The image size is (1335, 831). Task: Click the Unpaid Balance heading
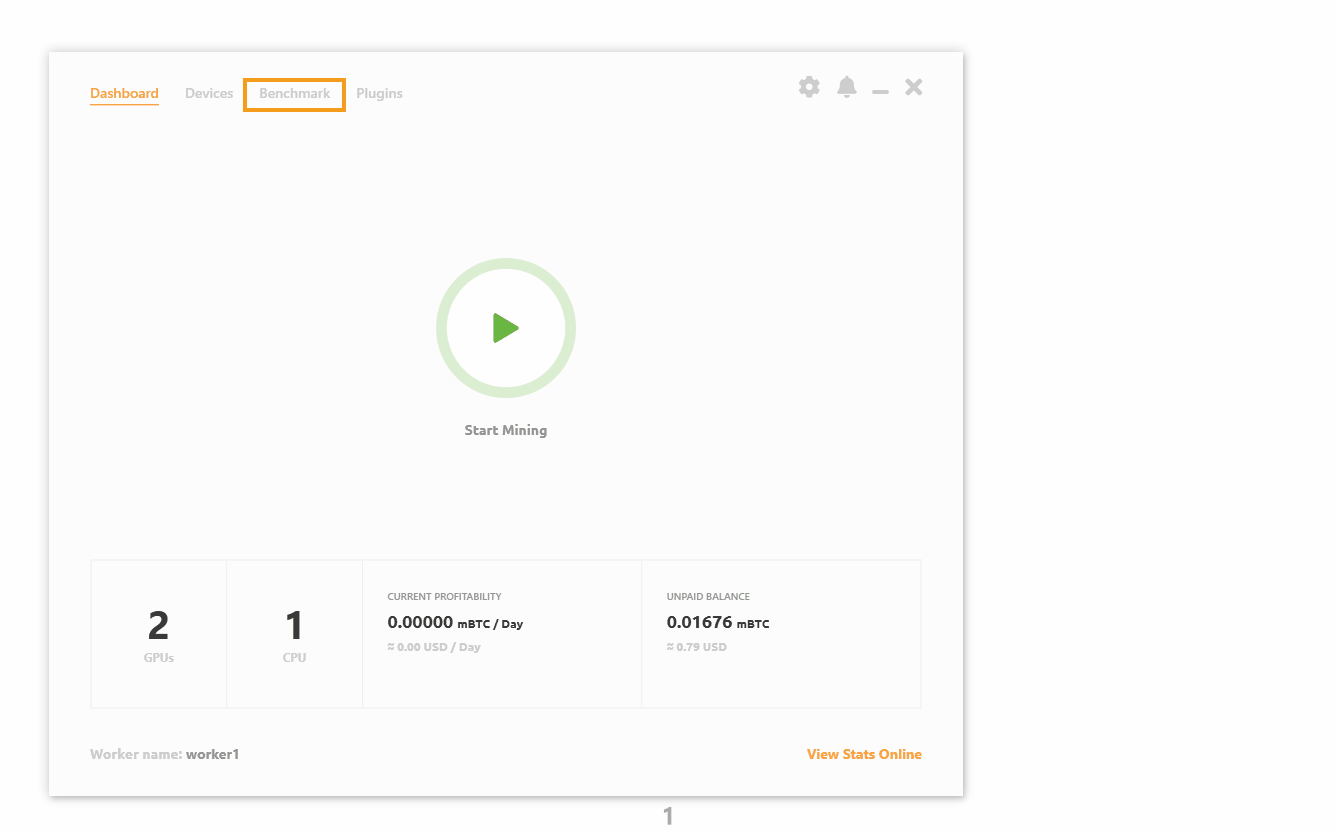point(708,597)
